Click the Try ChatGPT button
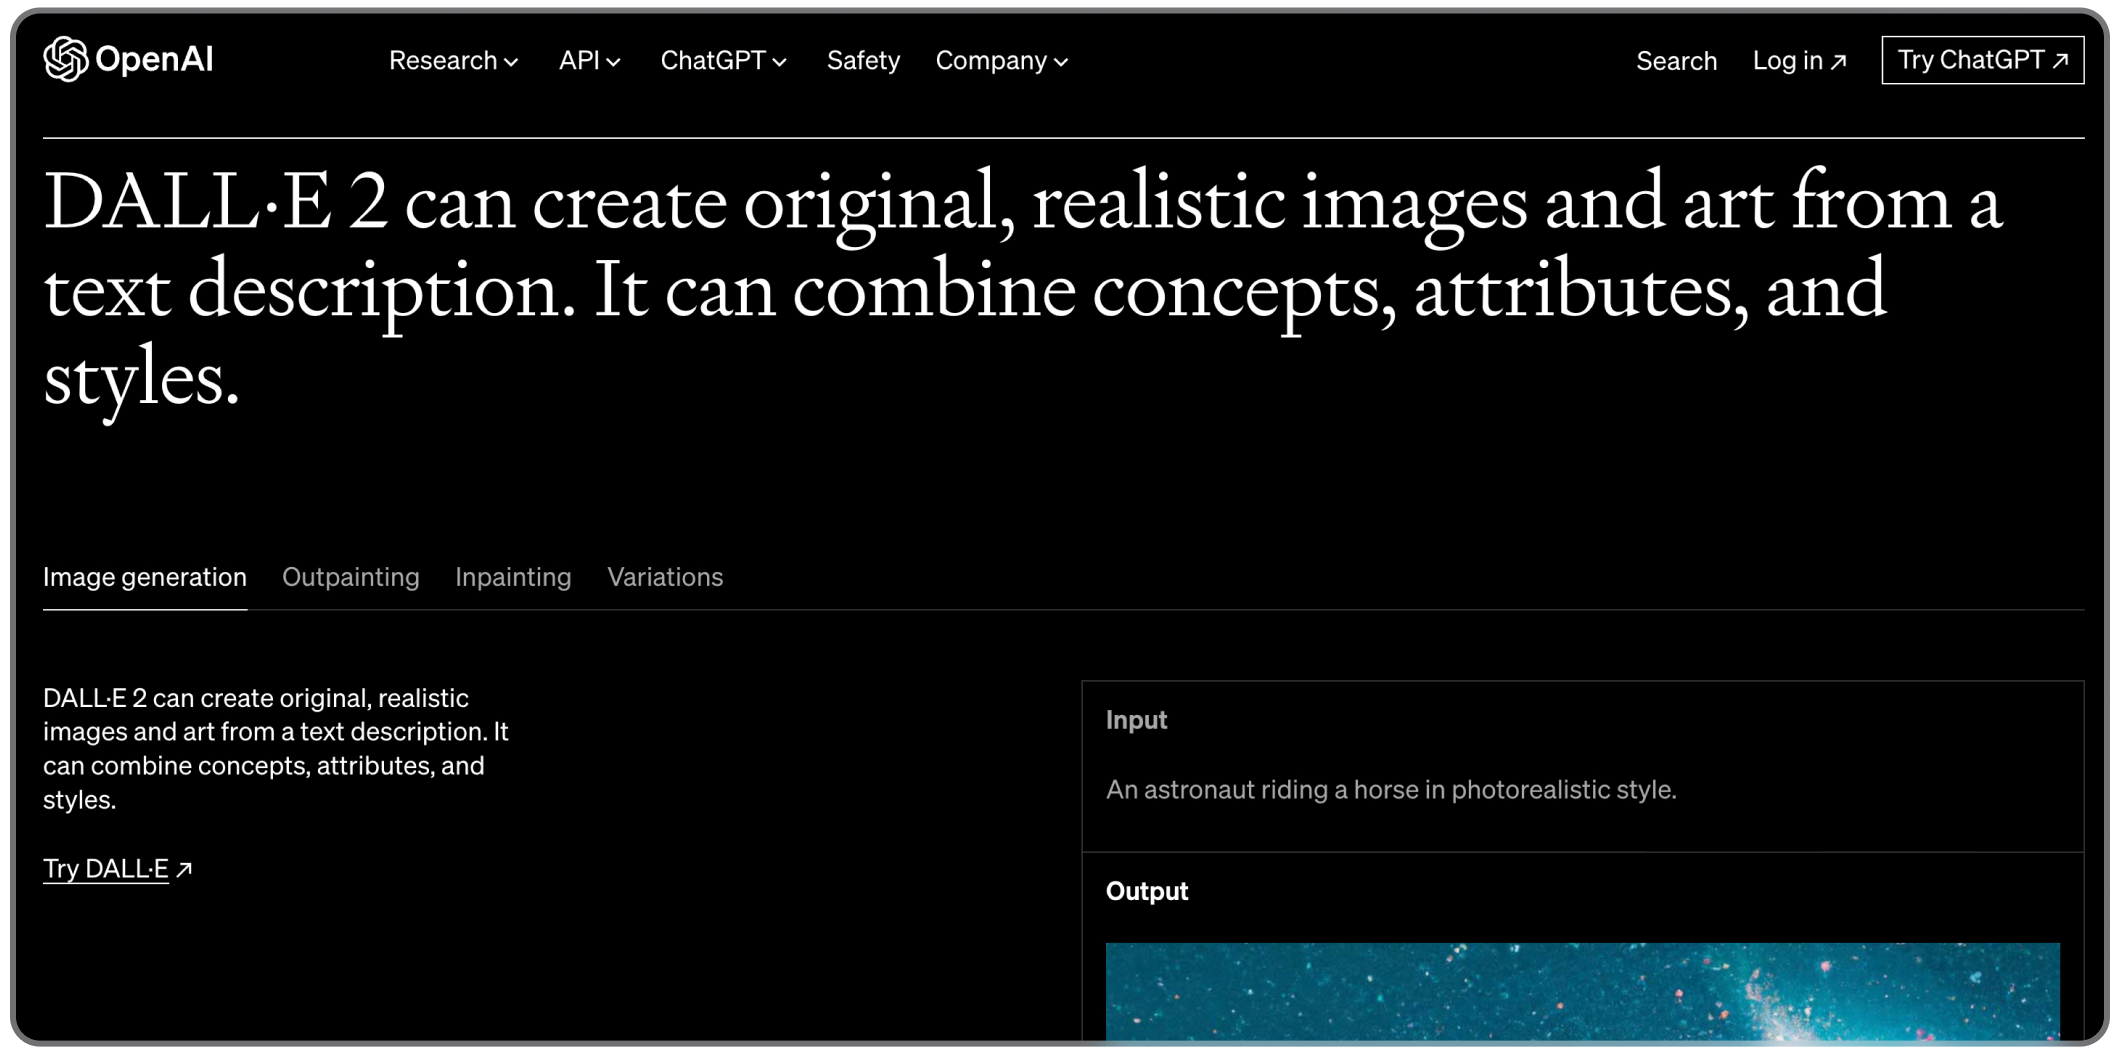The width and height of the screenshot is (2117, 1052). [x=1982, y=60]
